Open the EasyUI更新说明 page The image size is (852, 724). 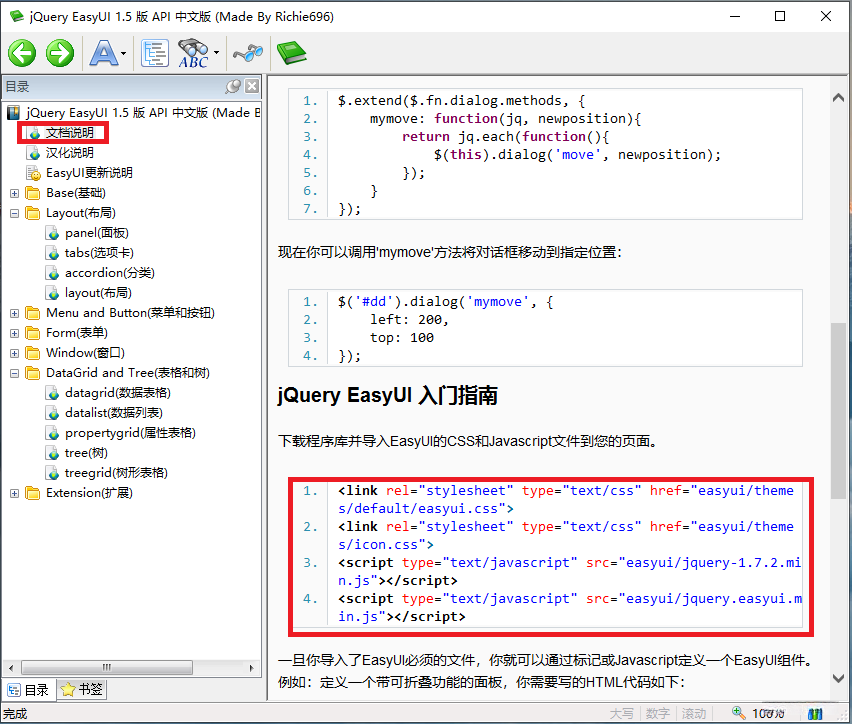pos(89,173)
